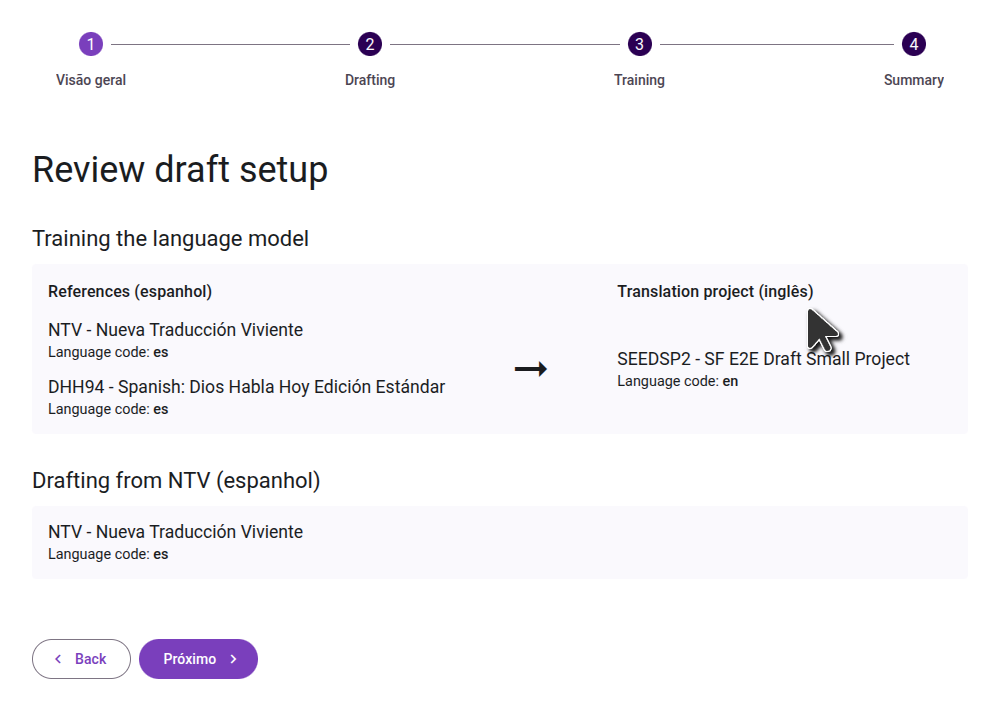The image size is (1000, 721).
Task: Click the right chevron in Próximo button
Action: (233, 659)
